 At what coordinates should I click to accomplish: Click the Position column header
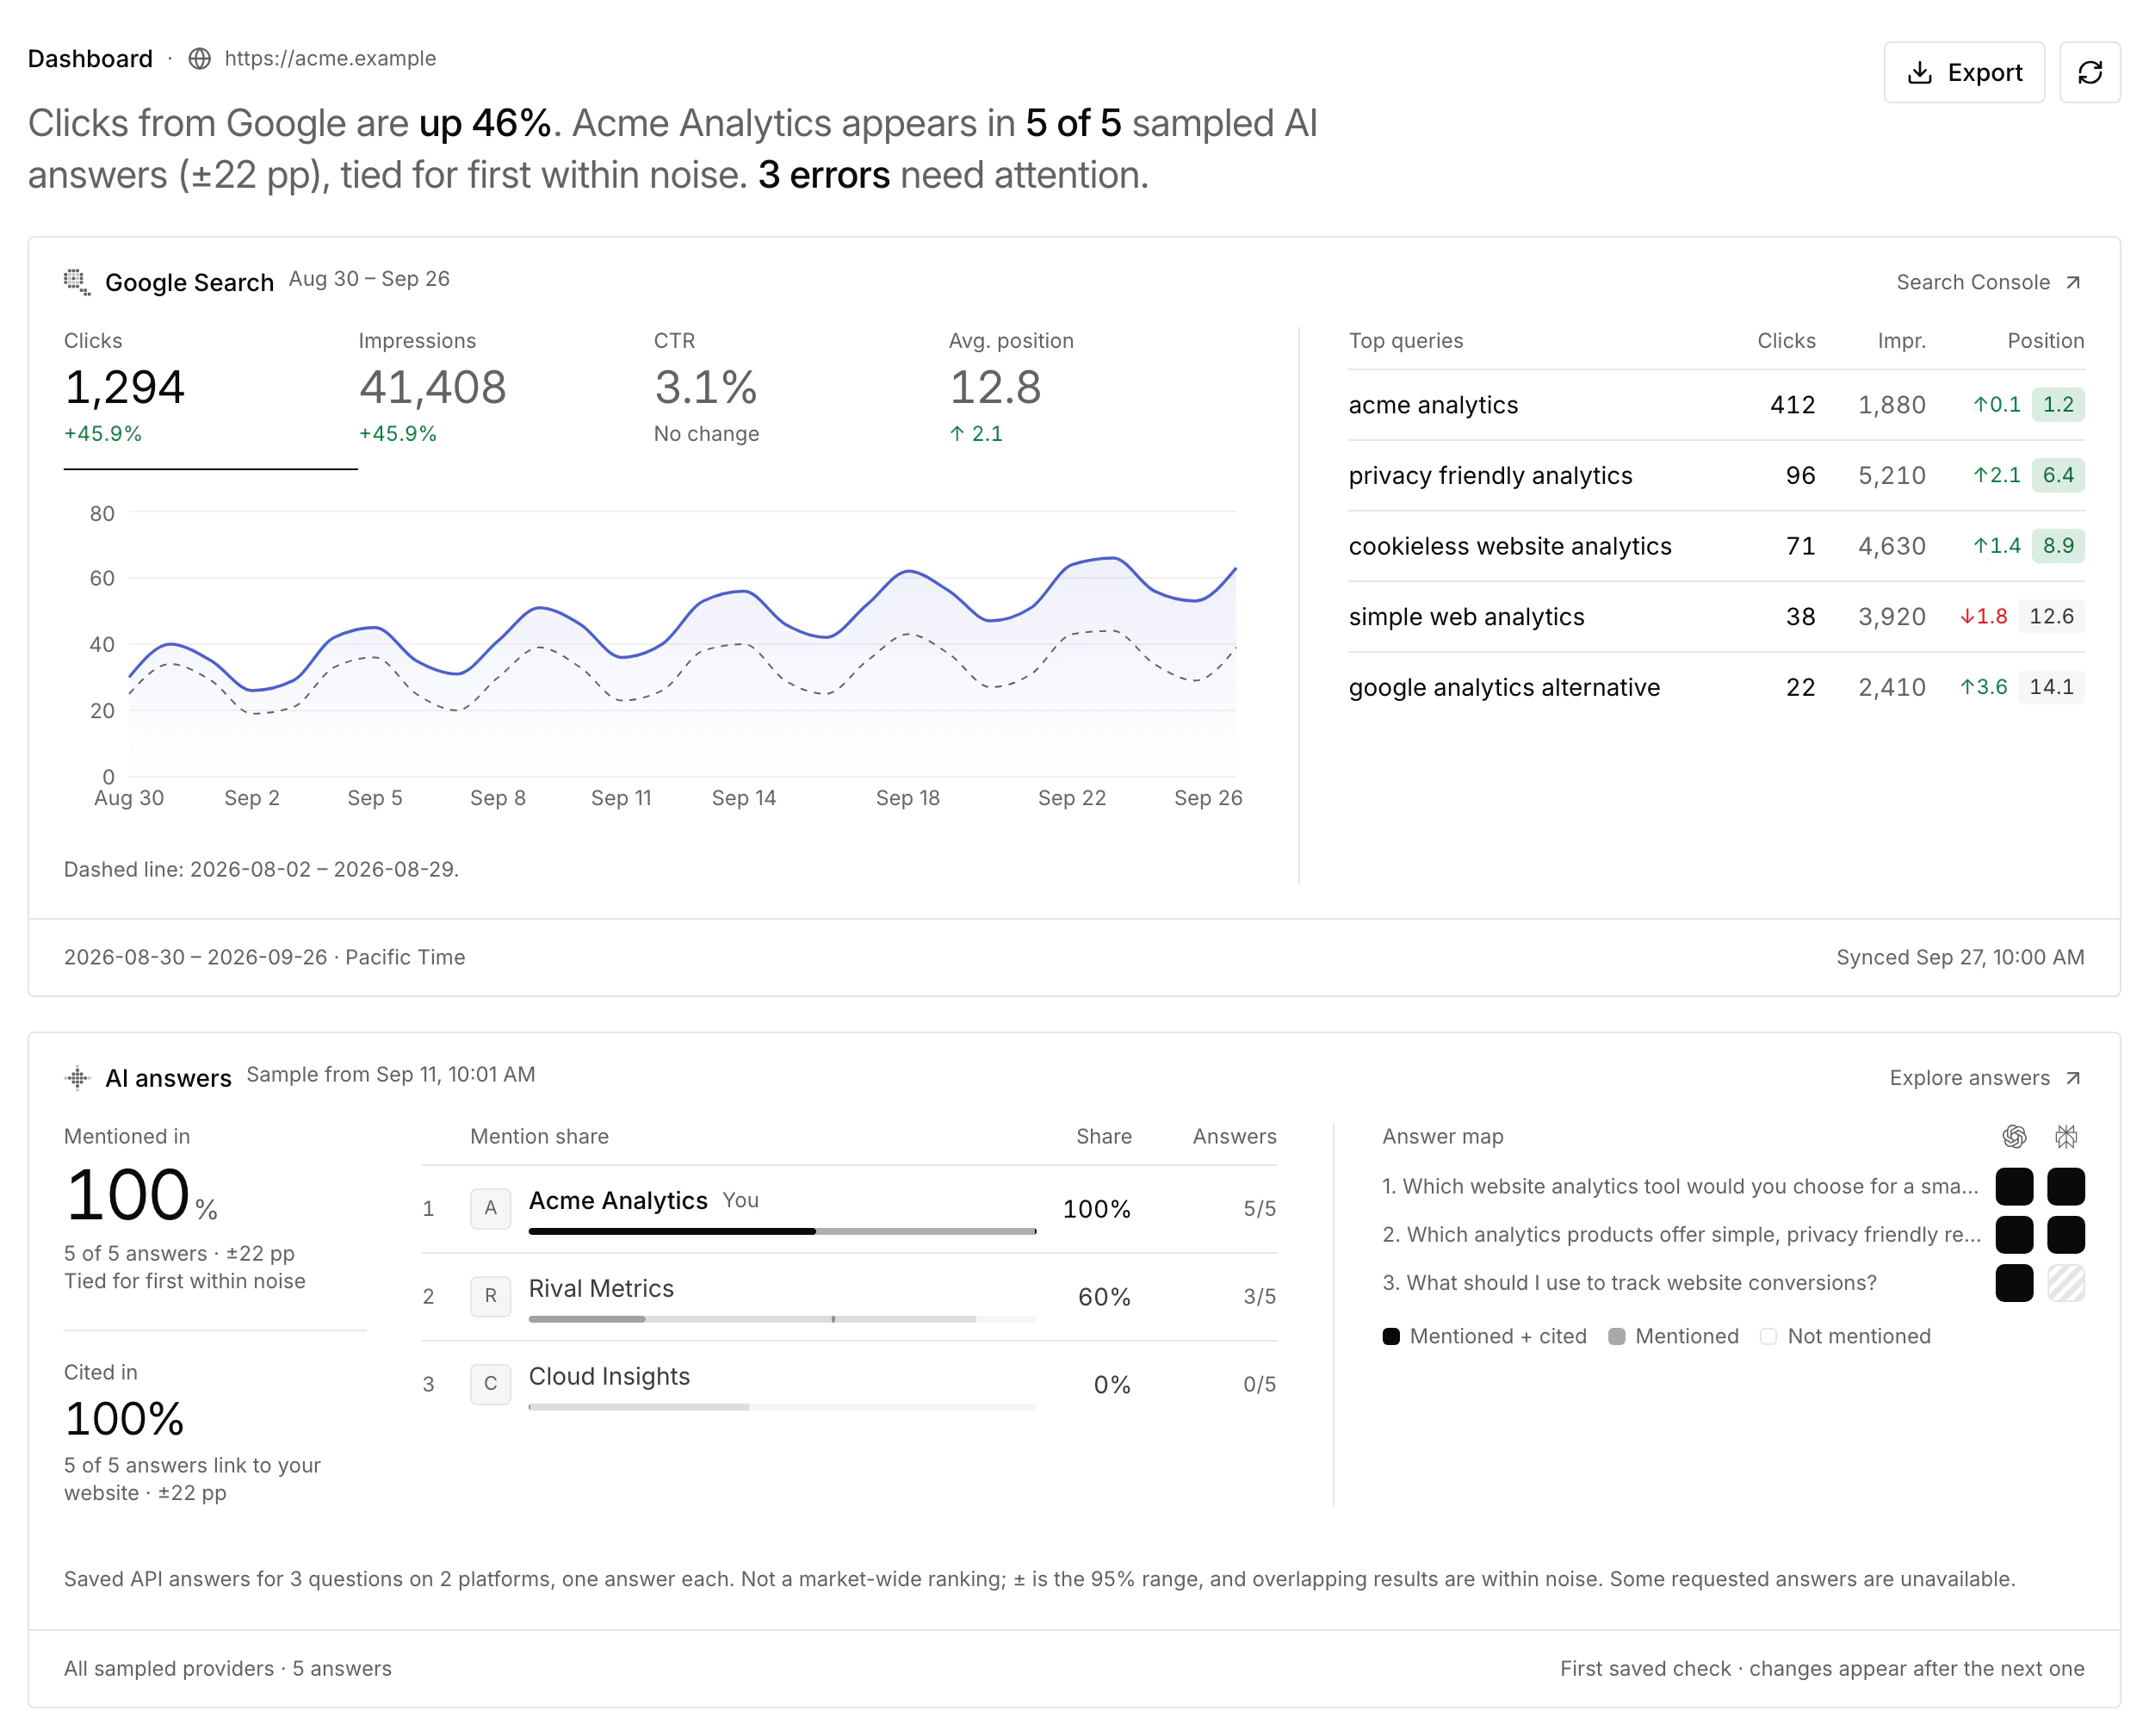[x=2045, y=341]
